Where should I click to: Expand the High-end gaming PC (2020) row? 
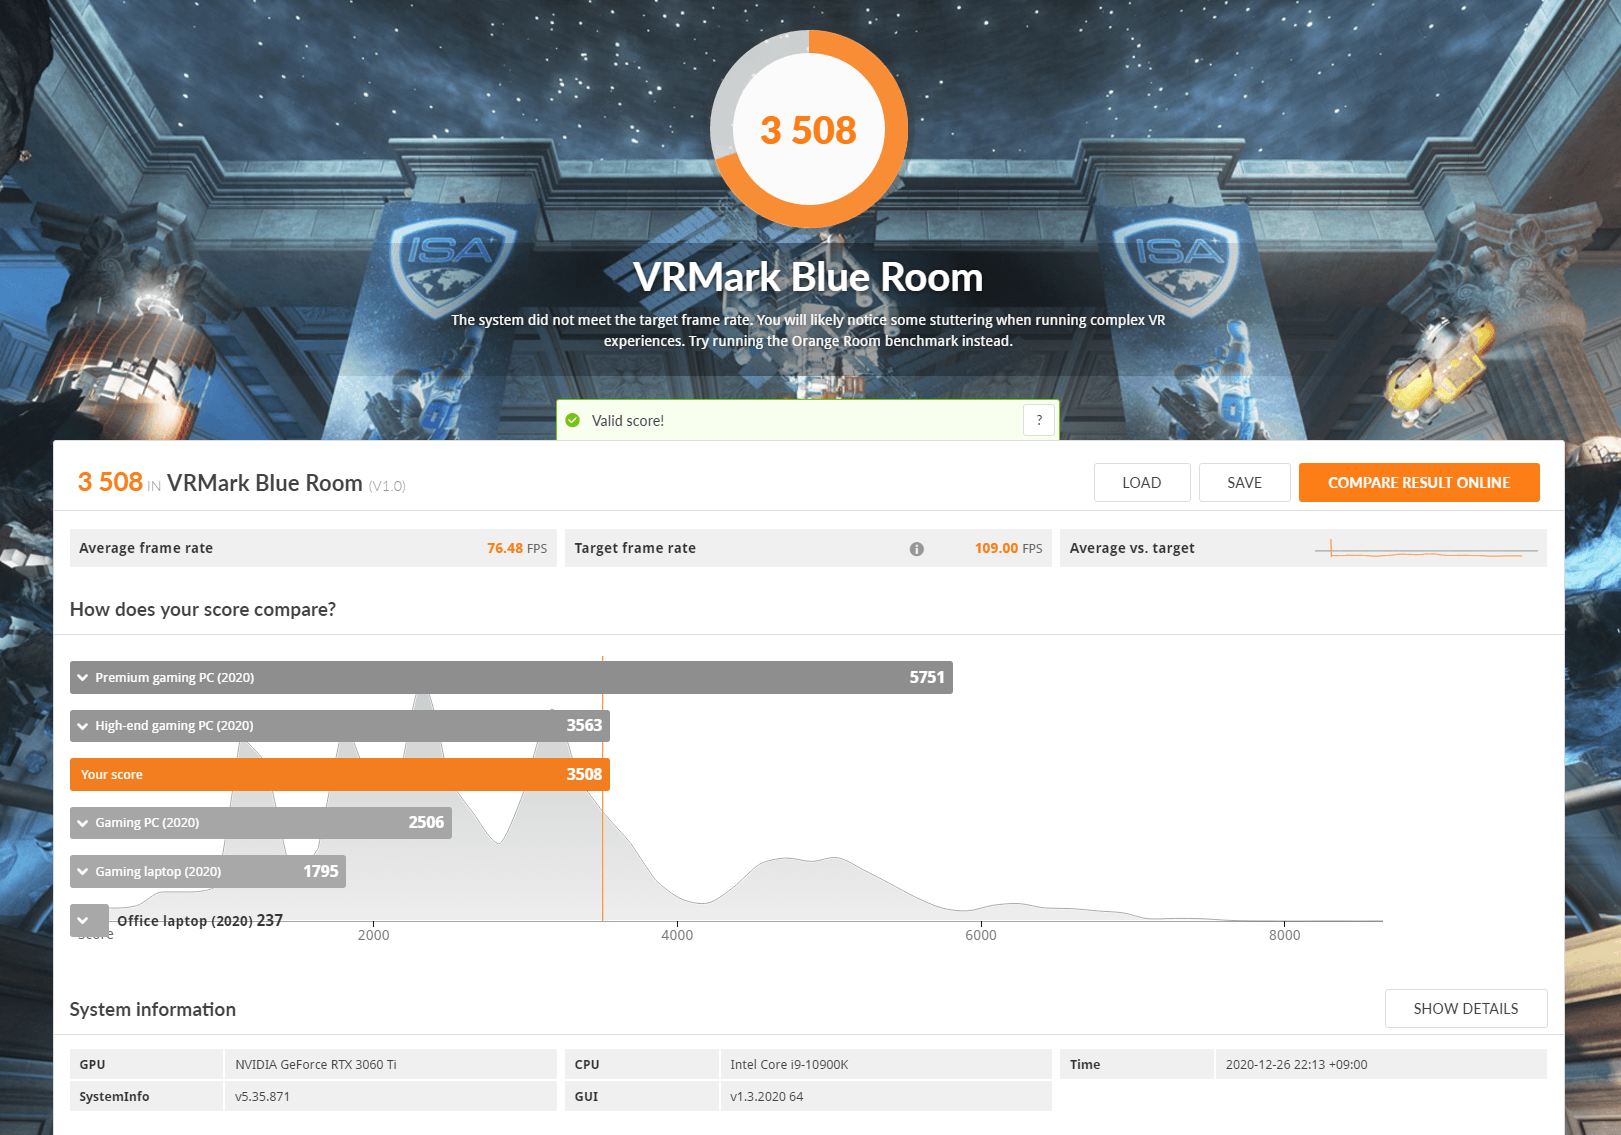[83, 726]
